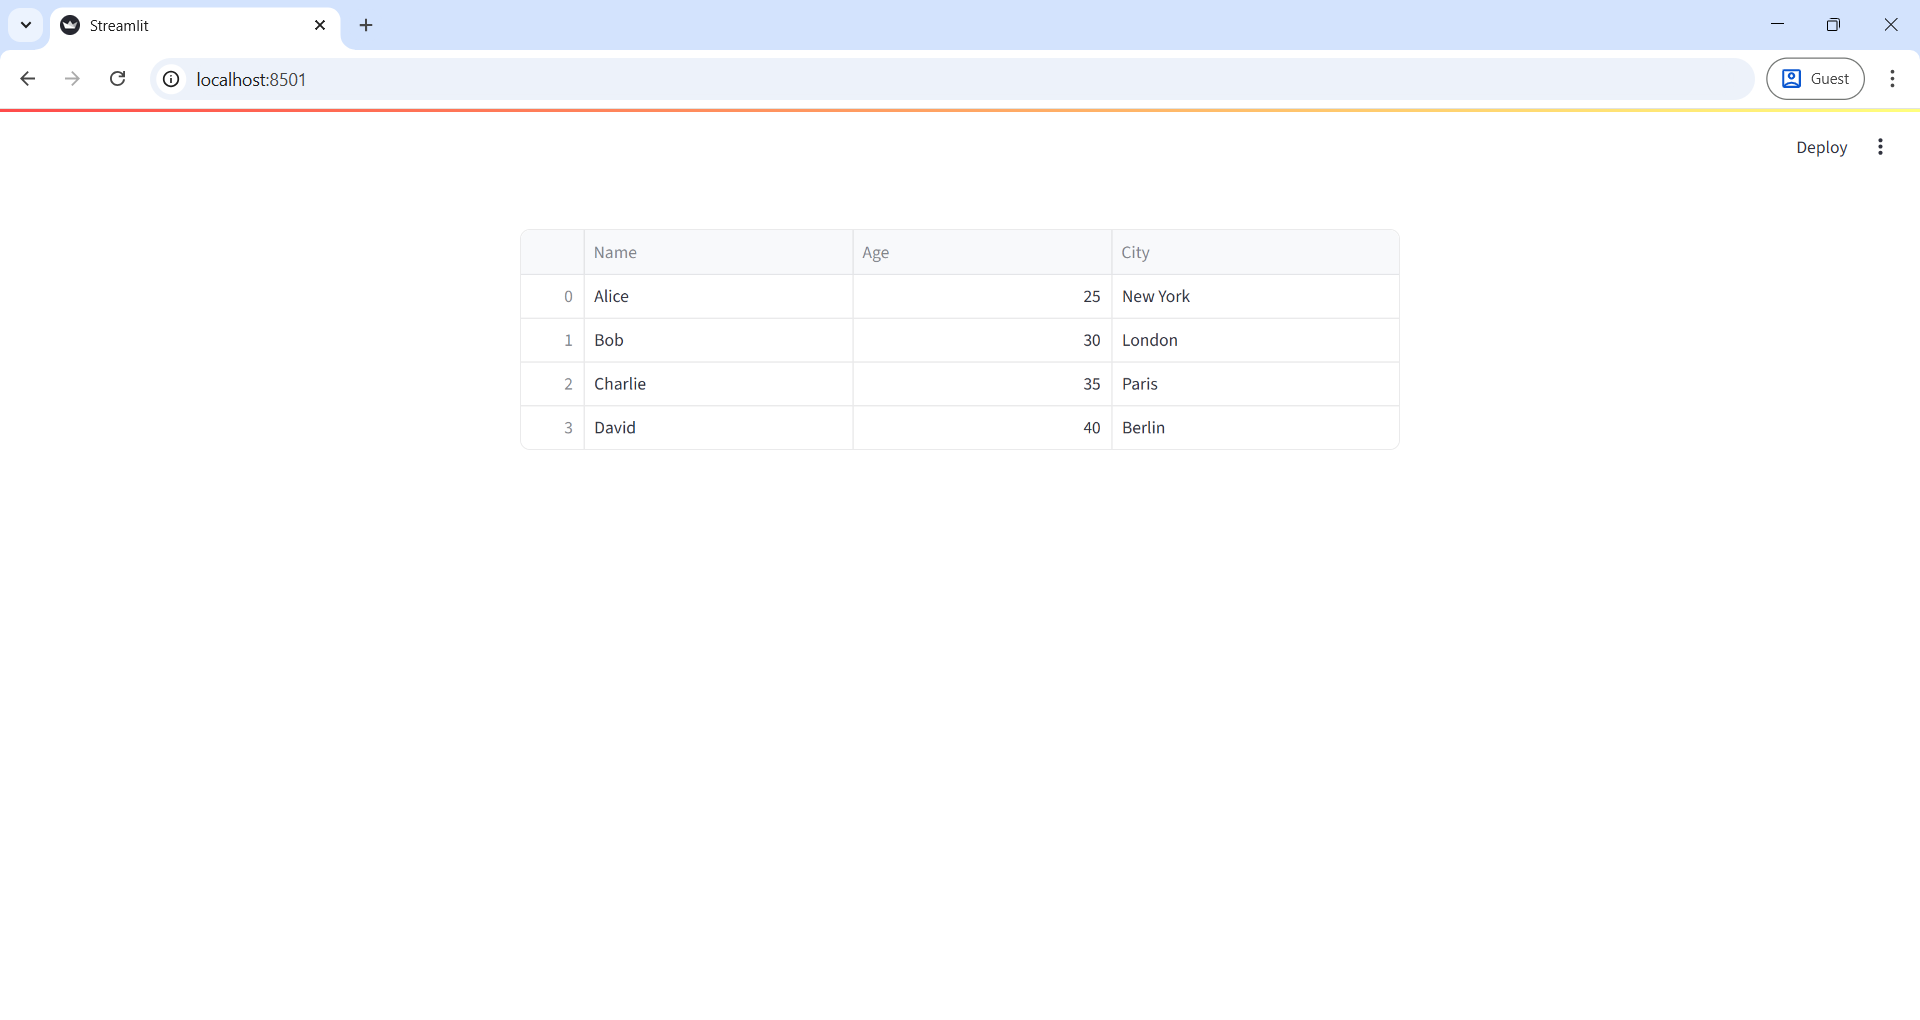The width and height of the screenshot is (1920, 1020).
Task: Click the Streamlit favicon on the tab
Action: [x=68, y=25]
